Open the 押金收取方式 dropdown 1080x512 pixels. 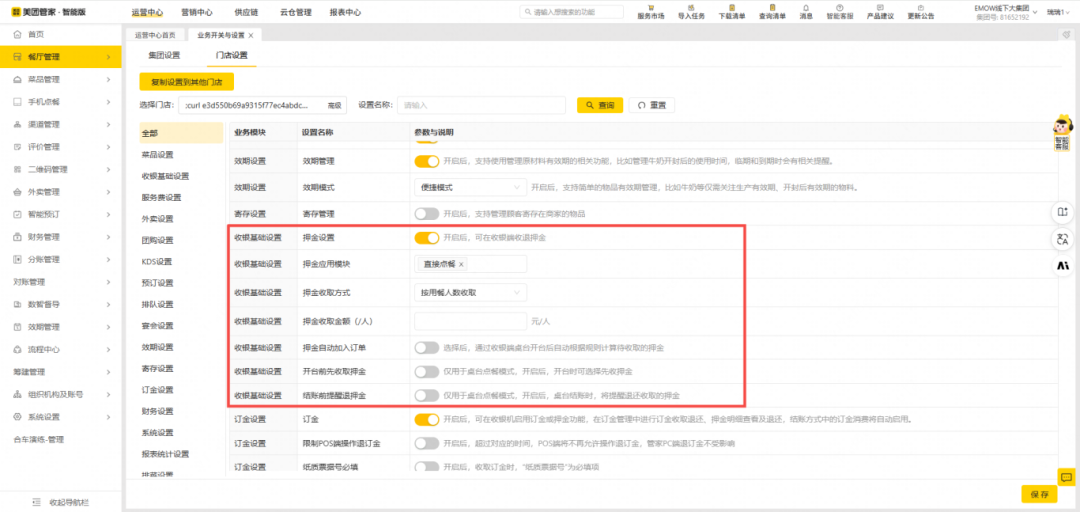pos(470,292)
